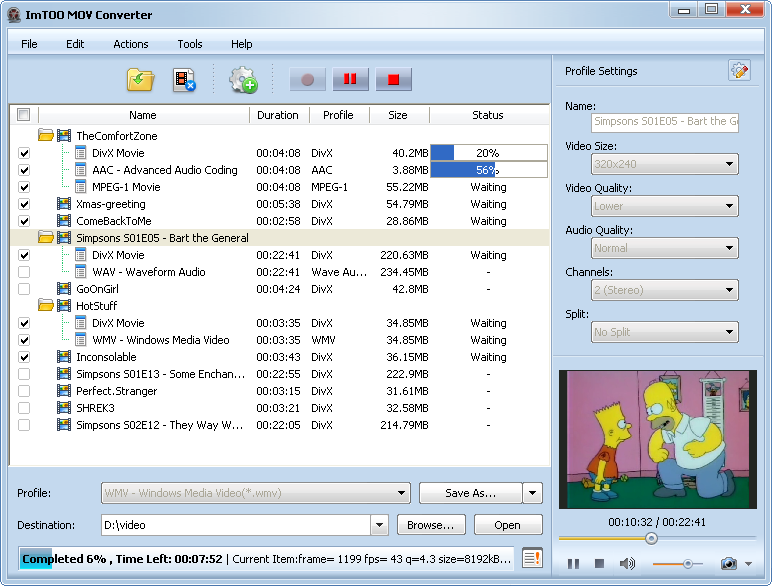Uncheck the MPEG-1 Movie checkbox
772x586 pixels.
coord(24,187)
